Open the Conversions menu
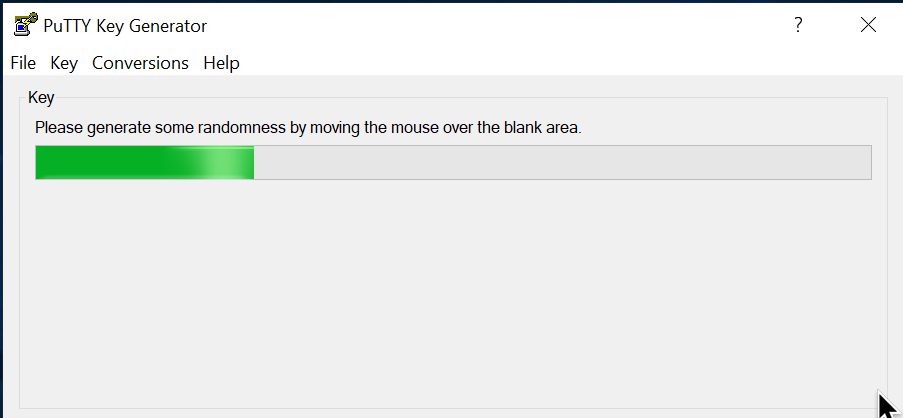The width and height of the screenshot is (903, 418). (141, 63)
